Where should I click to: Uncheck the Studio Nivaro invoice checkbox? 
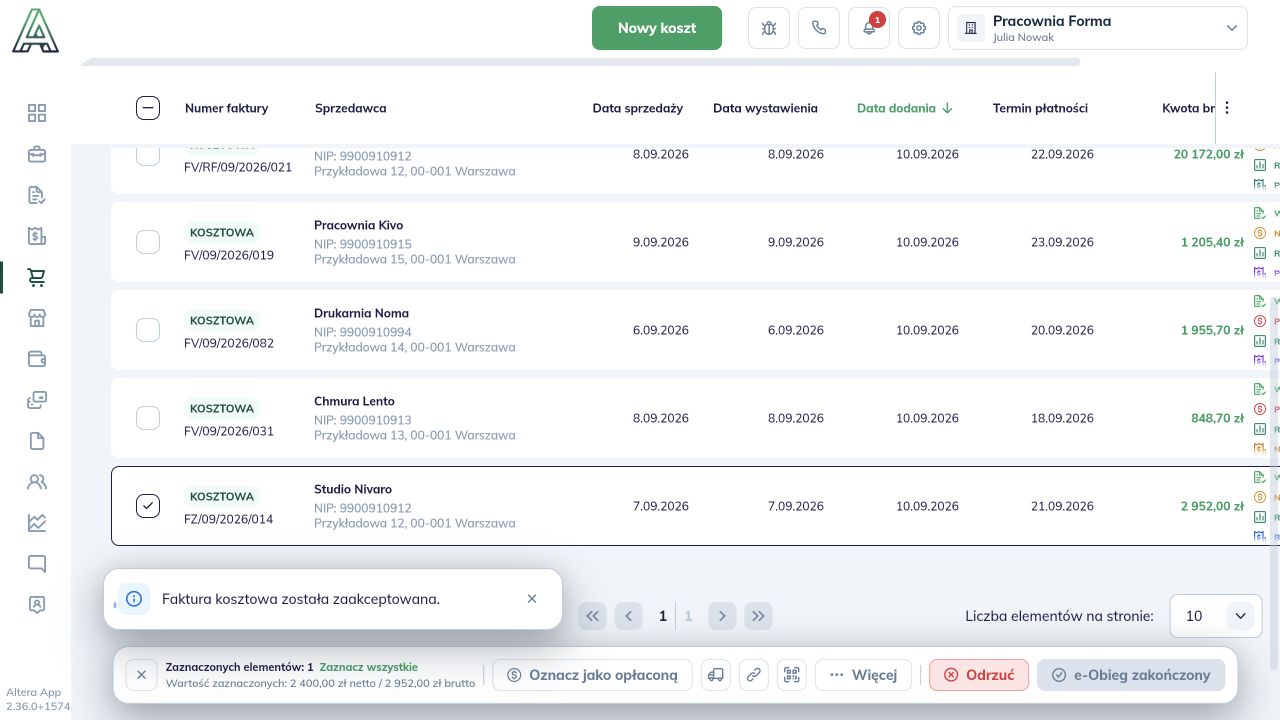(148, 506)
